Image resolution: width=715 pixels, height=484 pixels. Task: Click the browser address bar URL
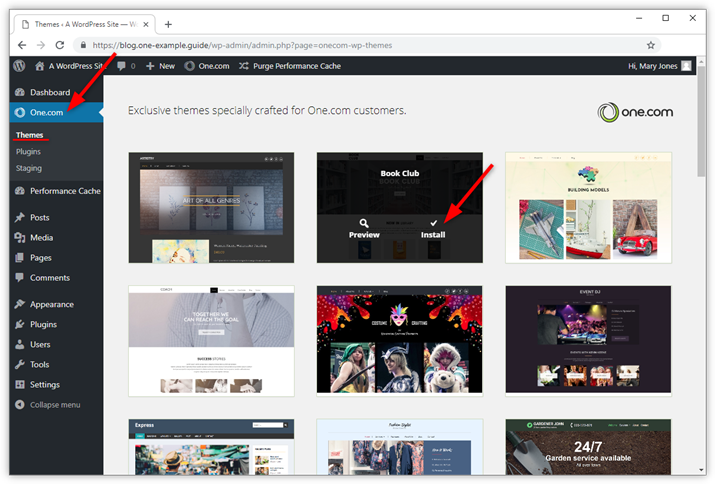pyautogui.click(x=242, y=45)
